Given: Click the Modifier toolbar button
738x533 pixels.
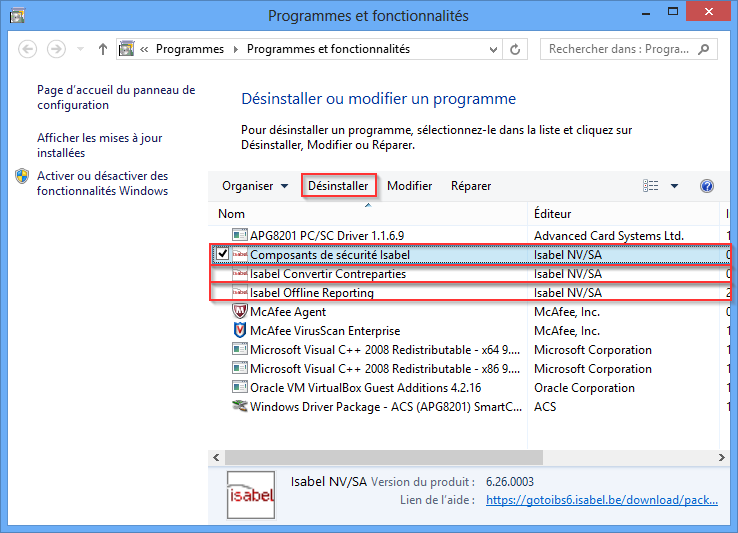Looking at the screenshot, I should [409, 186].
